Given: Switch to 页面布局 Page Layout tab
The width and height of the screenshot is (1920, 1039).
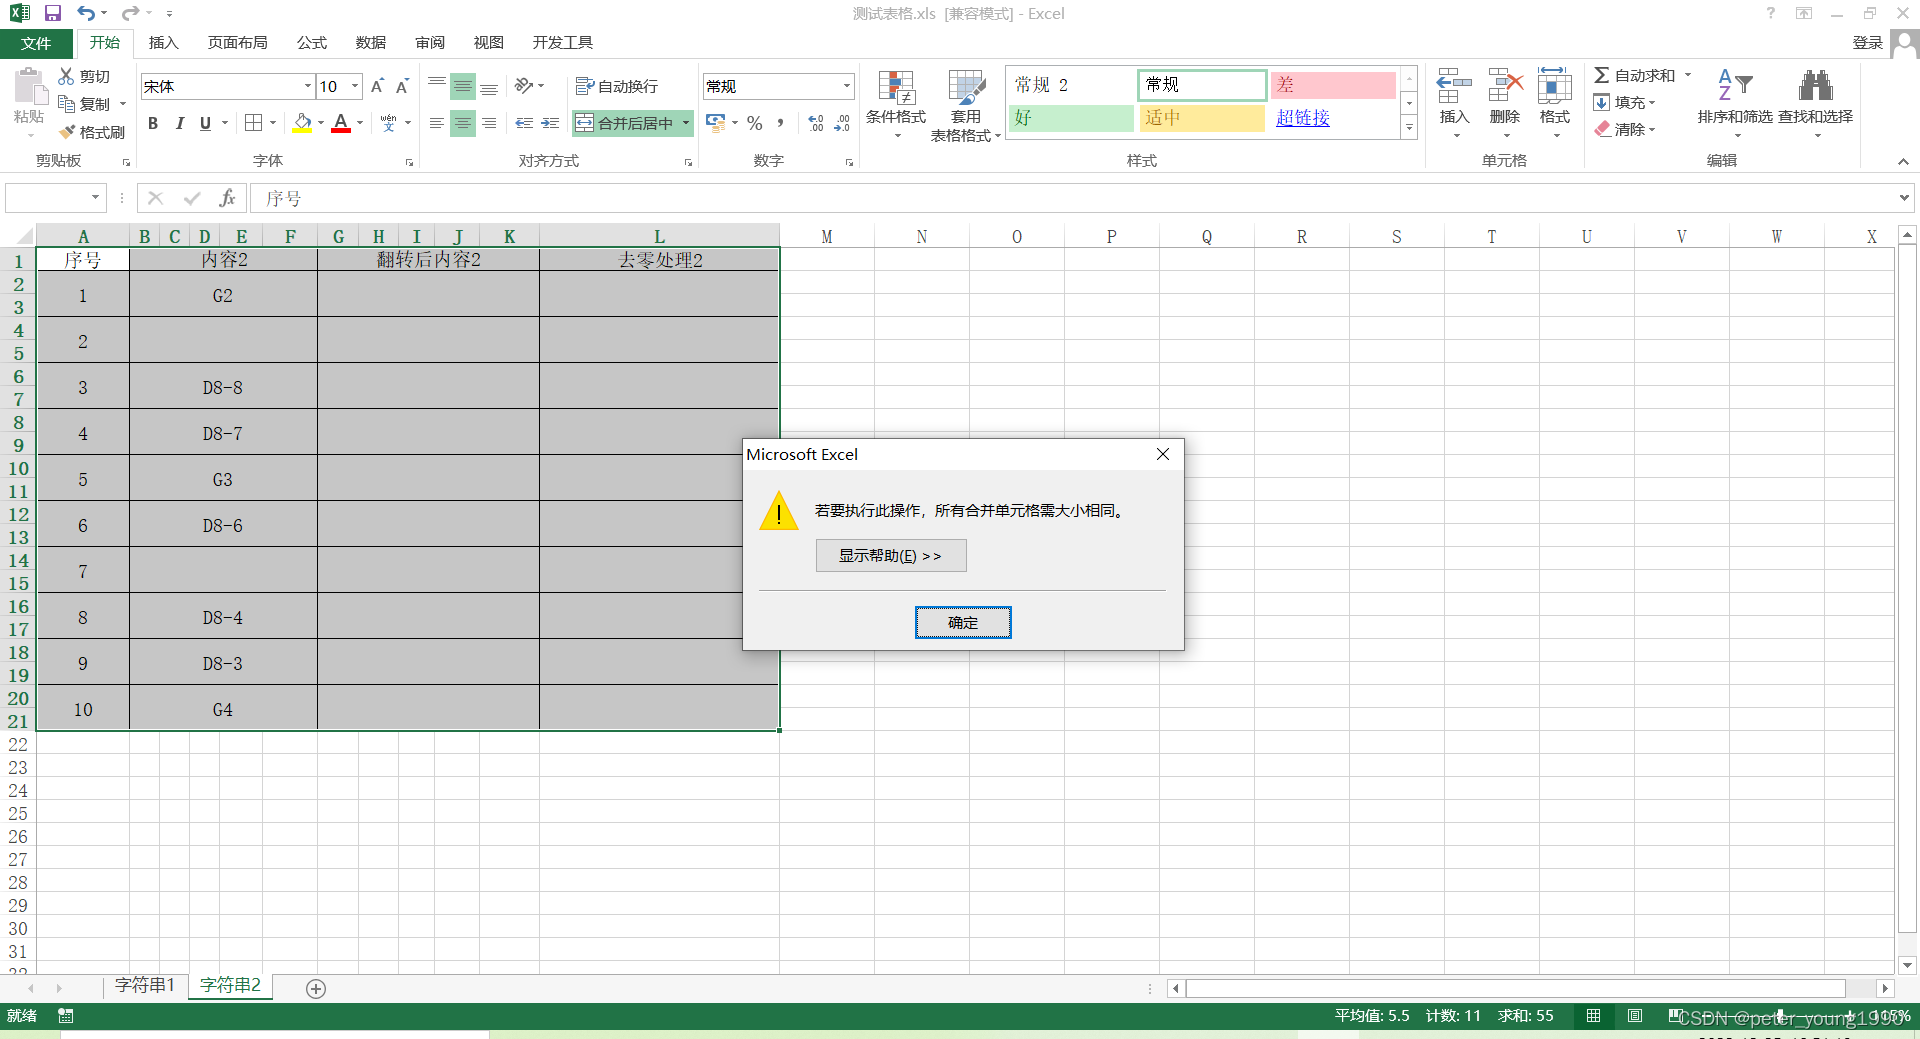Looking at the screenshot, I should (x=238, y=43).
